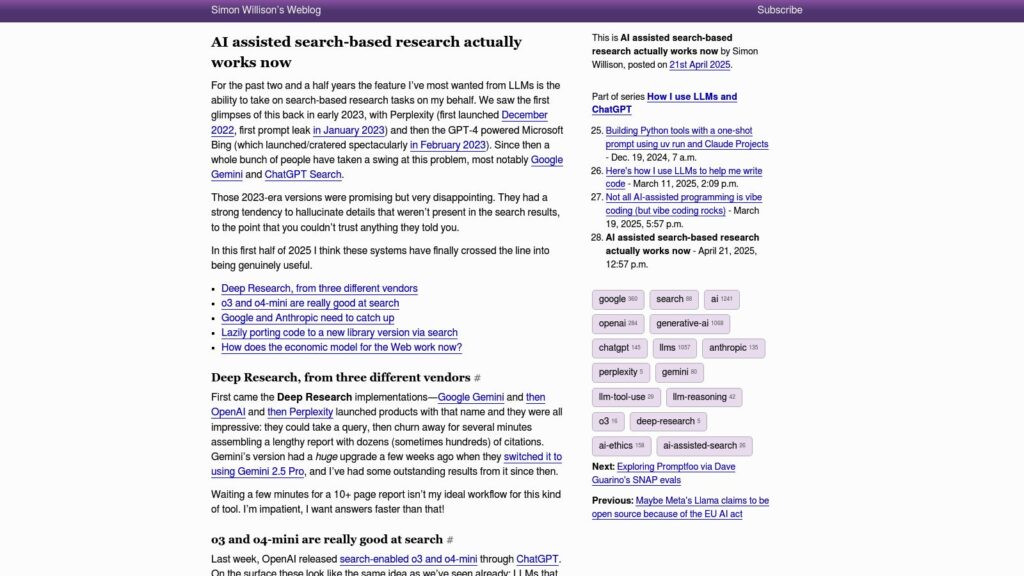Select the gemini tag

[x=679, y=372]
